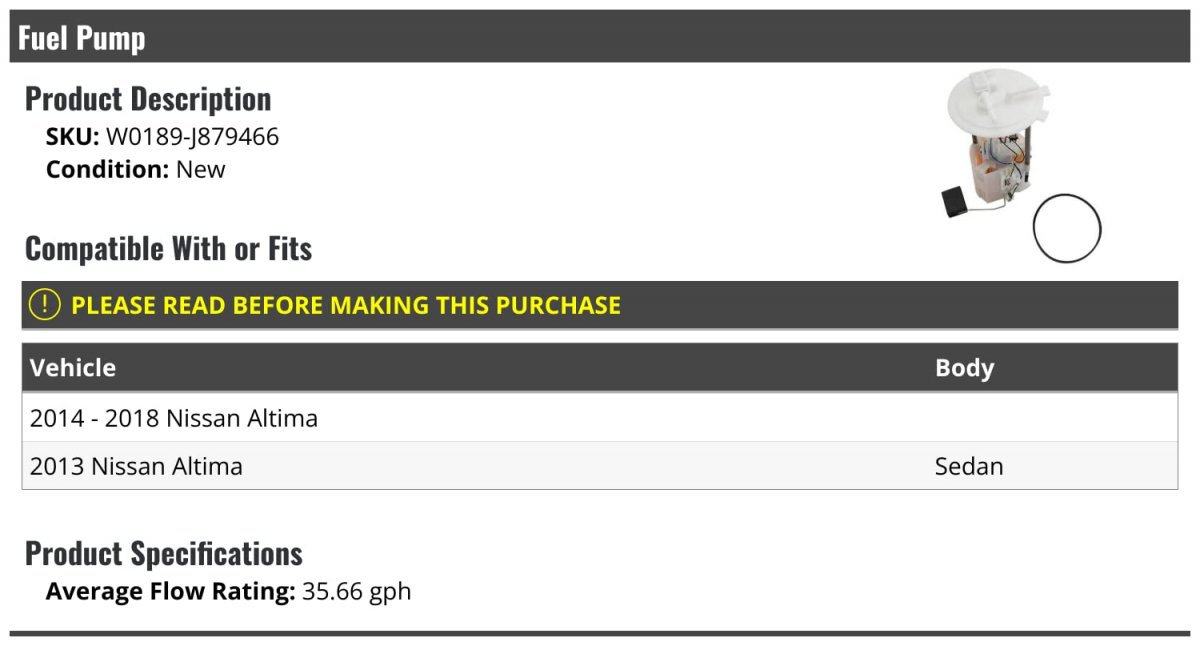Select the 2013 Nissan Altima row
Image resolution: width=1200 pixels, height=646 pixels.
tap(600, 466)
